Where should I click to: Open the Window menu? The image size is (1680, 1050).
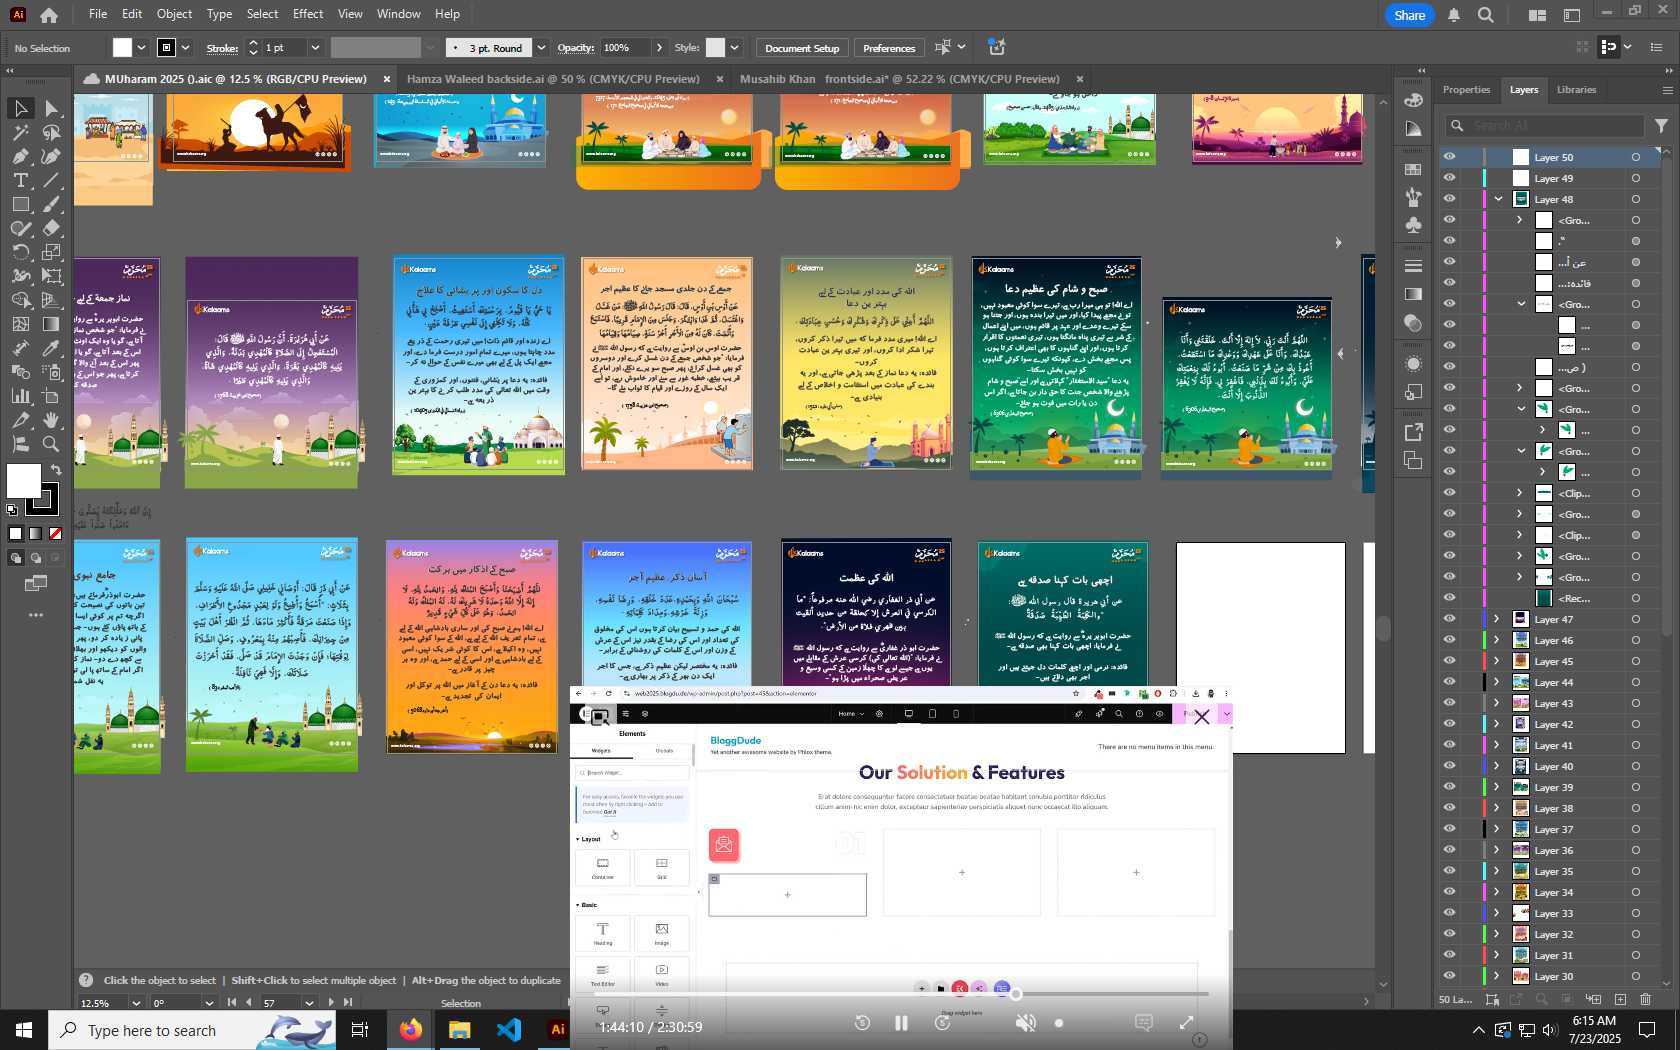(x=398, y=14)
